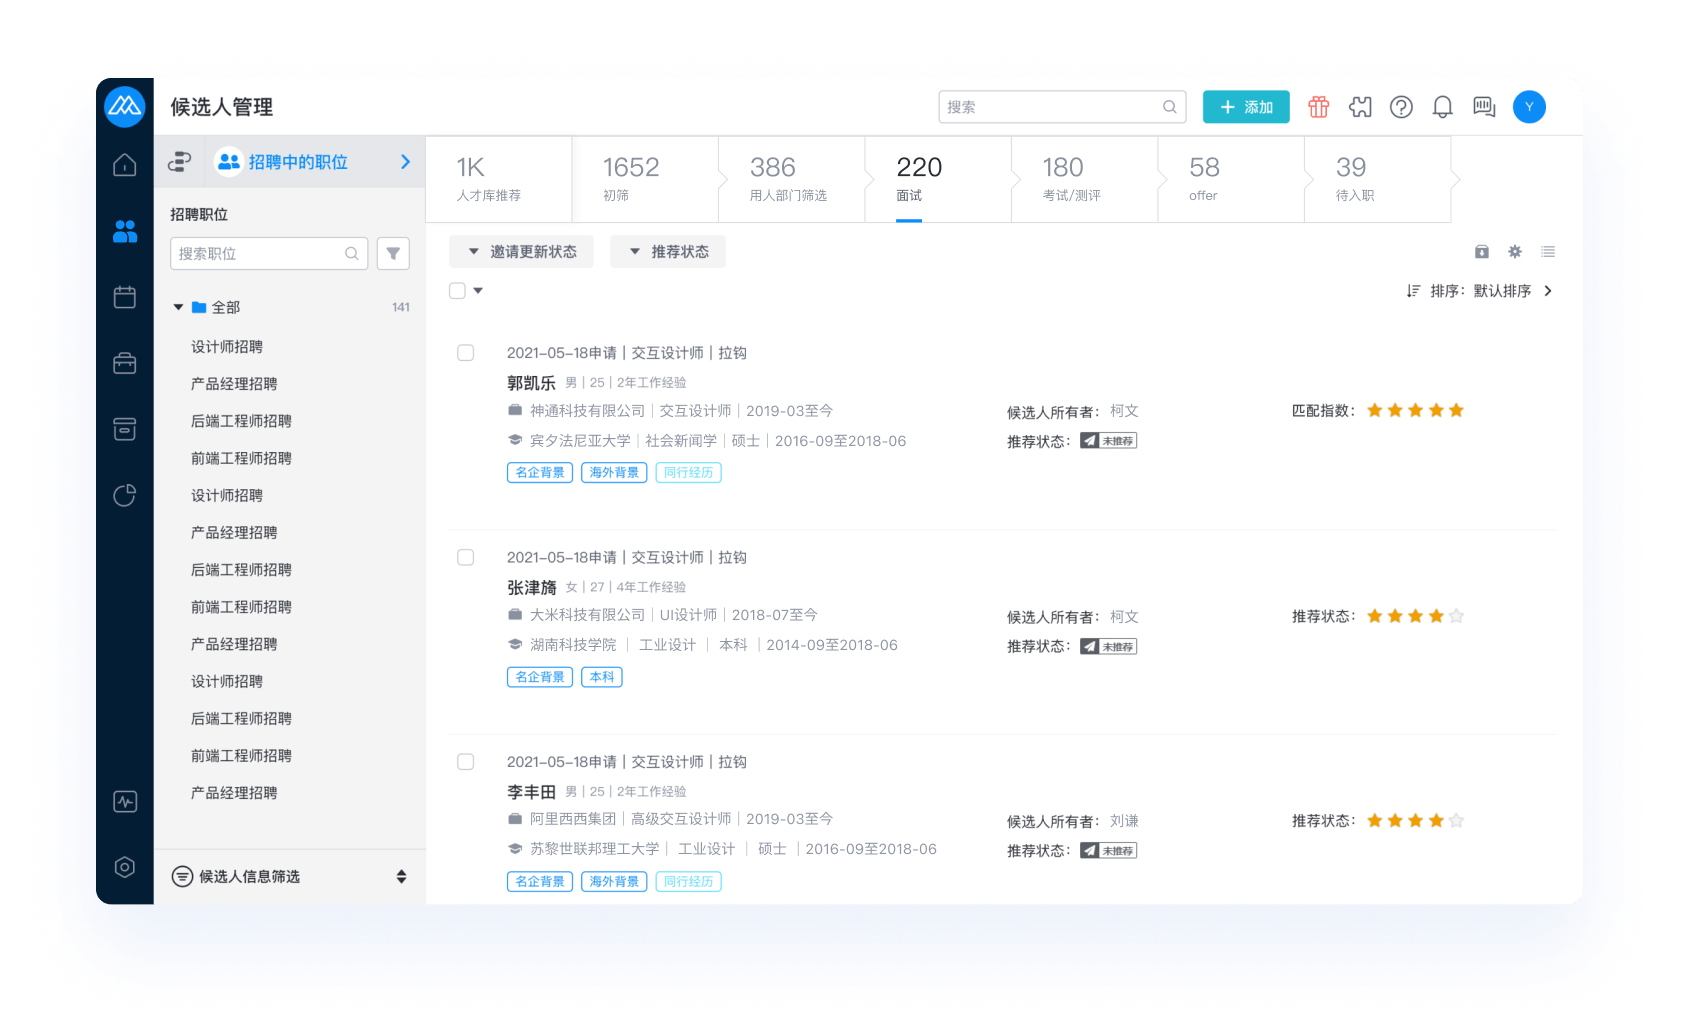
Task: Toggle the select-all checkbox above the list
Action: (458, 291)
